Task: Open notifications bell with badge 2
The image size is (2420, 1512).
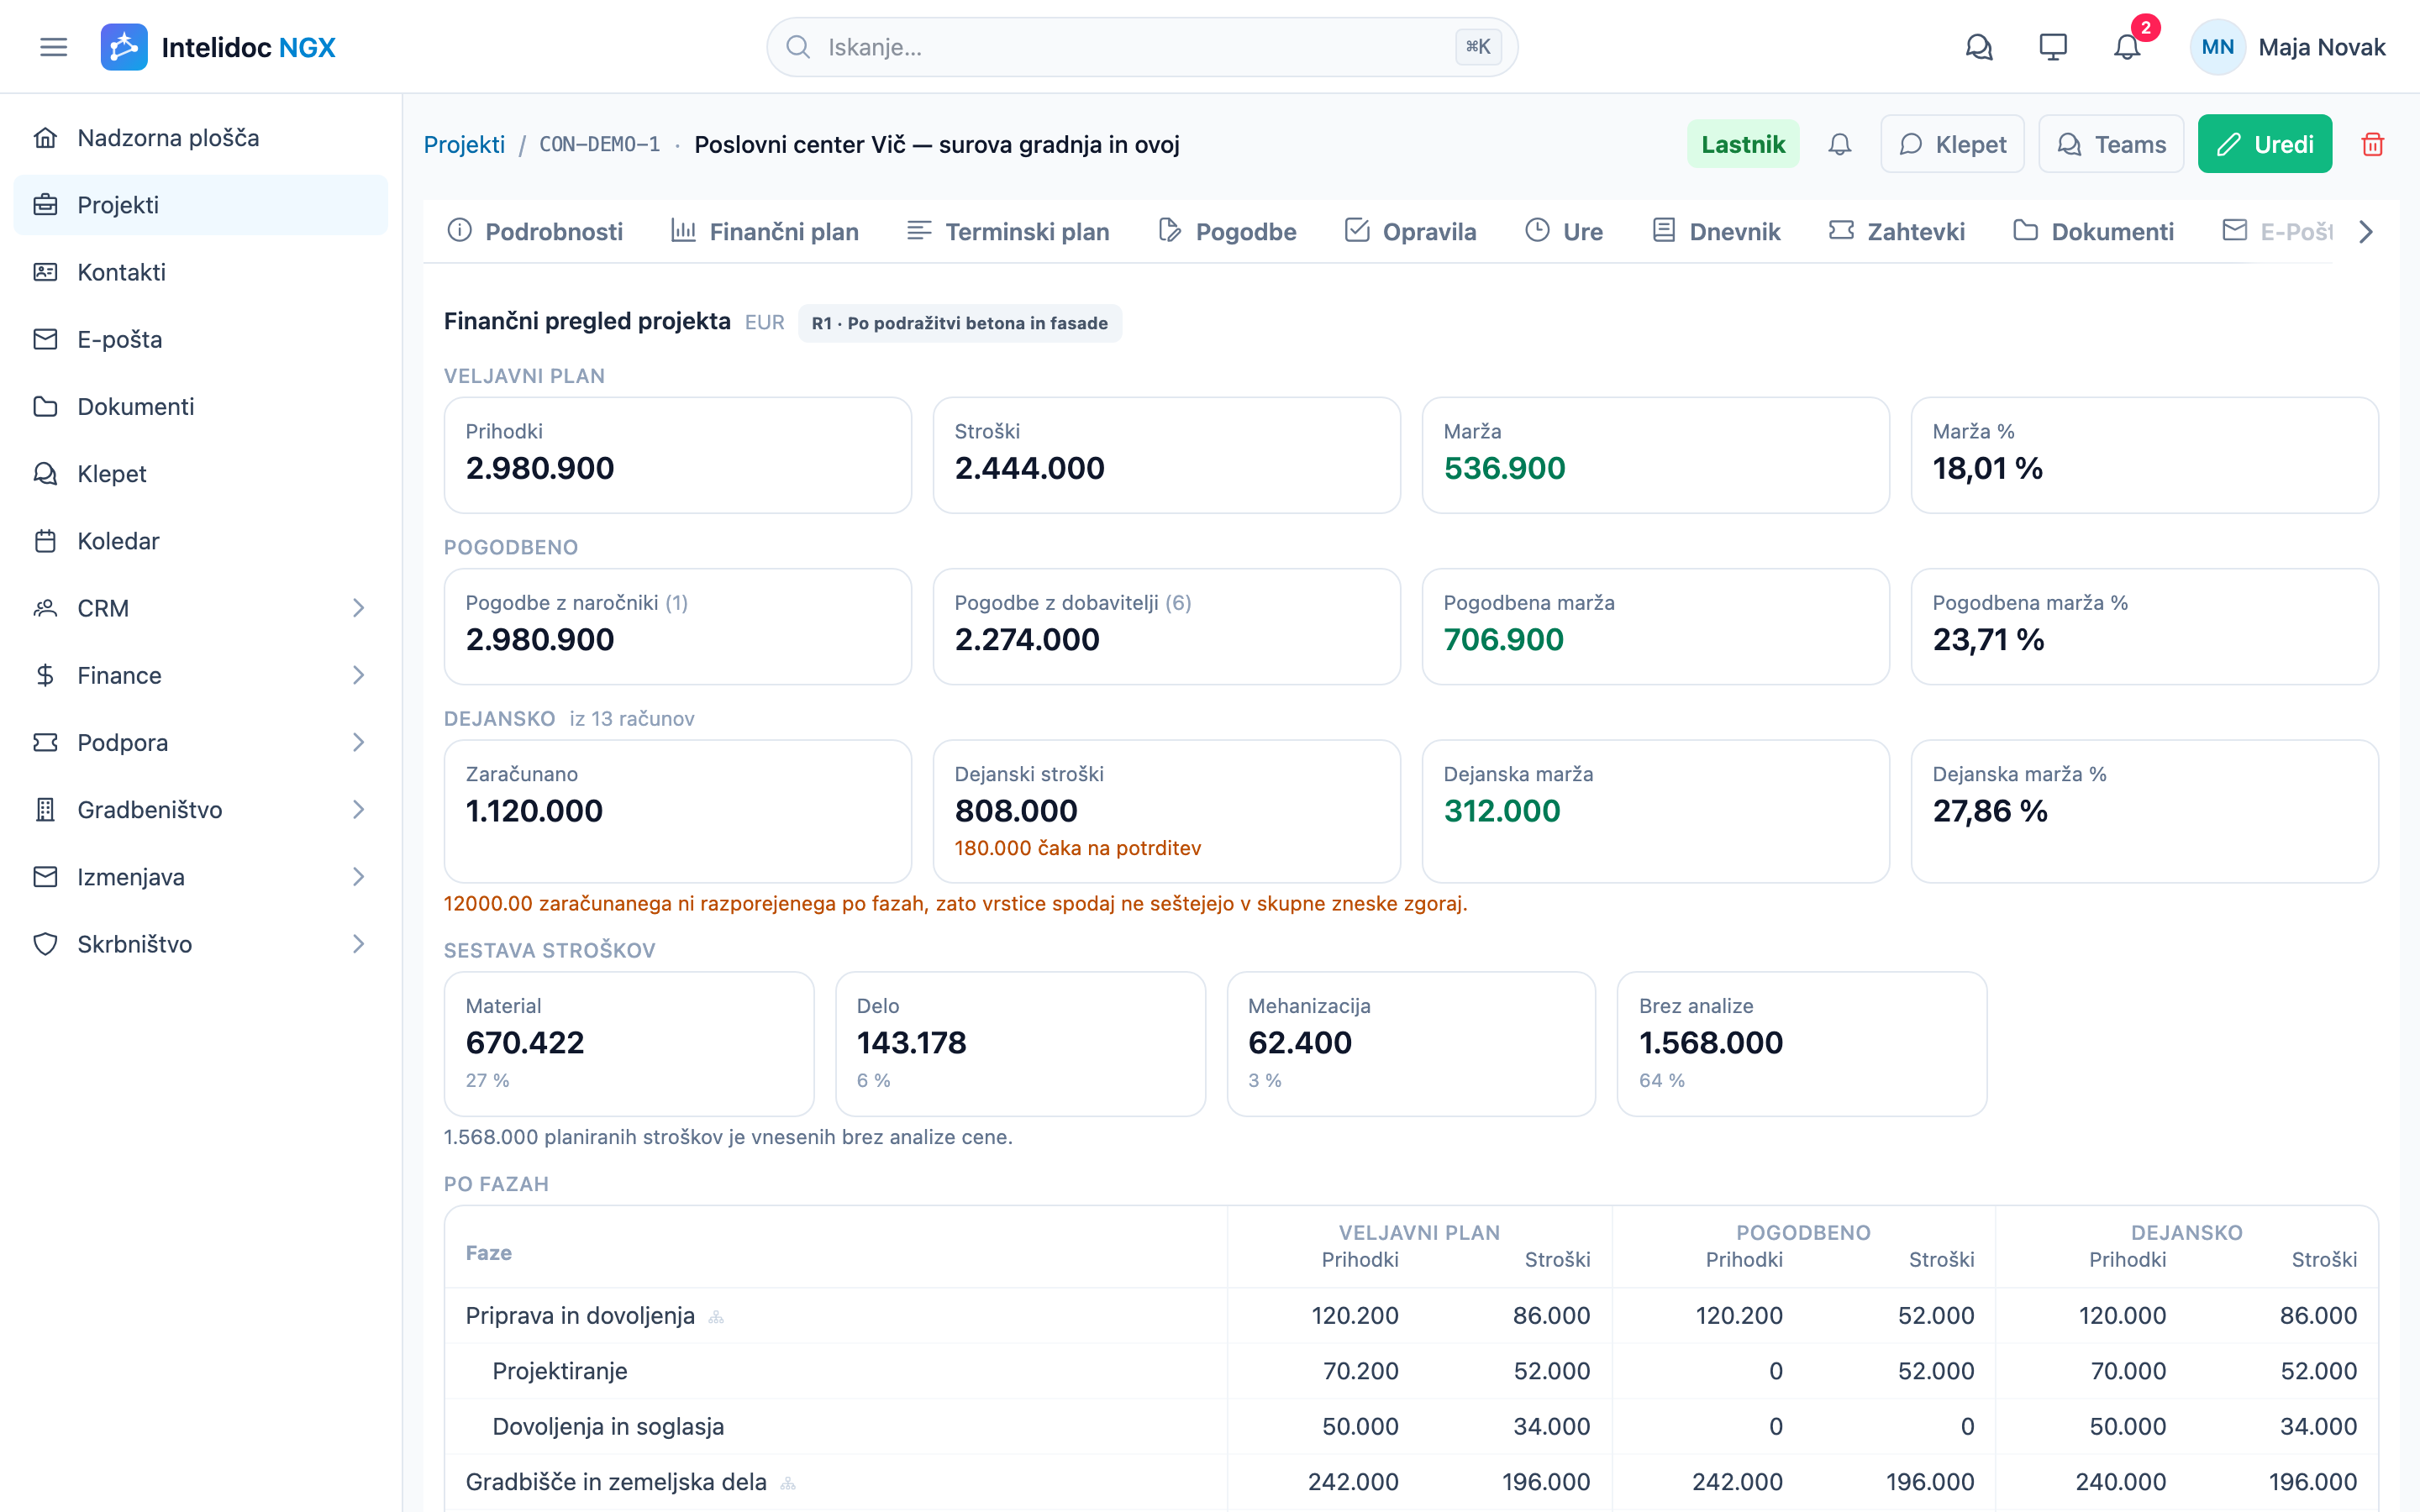Action: [x=2127, y=47]
